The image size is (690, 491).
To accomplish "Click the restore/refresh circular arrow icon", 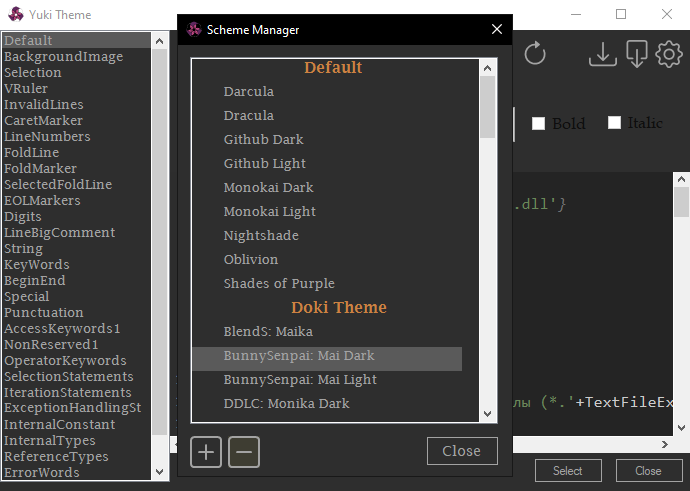I will (x=535, y=54).
